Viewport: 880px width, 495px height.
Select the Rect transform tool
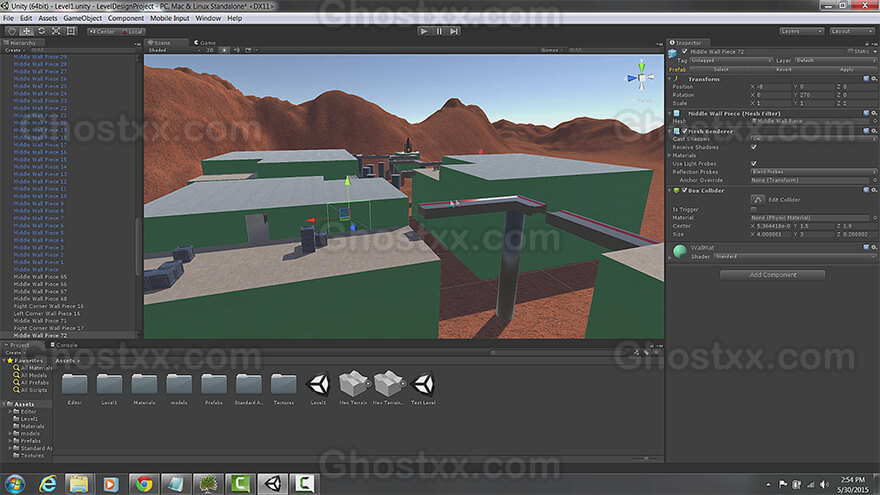point(71,31)
